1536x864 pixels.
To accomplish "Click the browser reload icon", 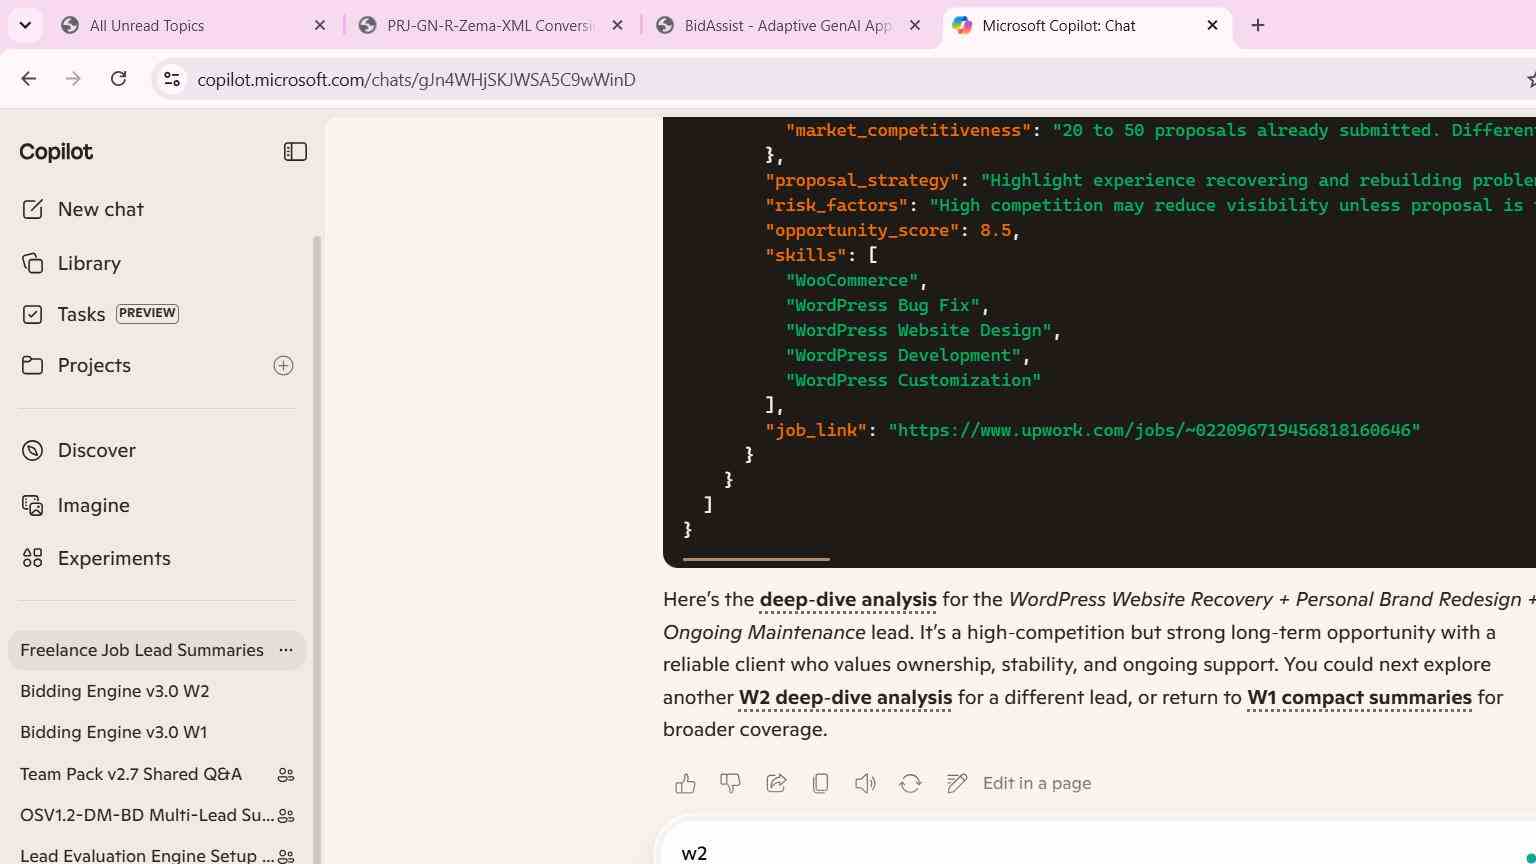I will (x=118, y=79).
